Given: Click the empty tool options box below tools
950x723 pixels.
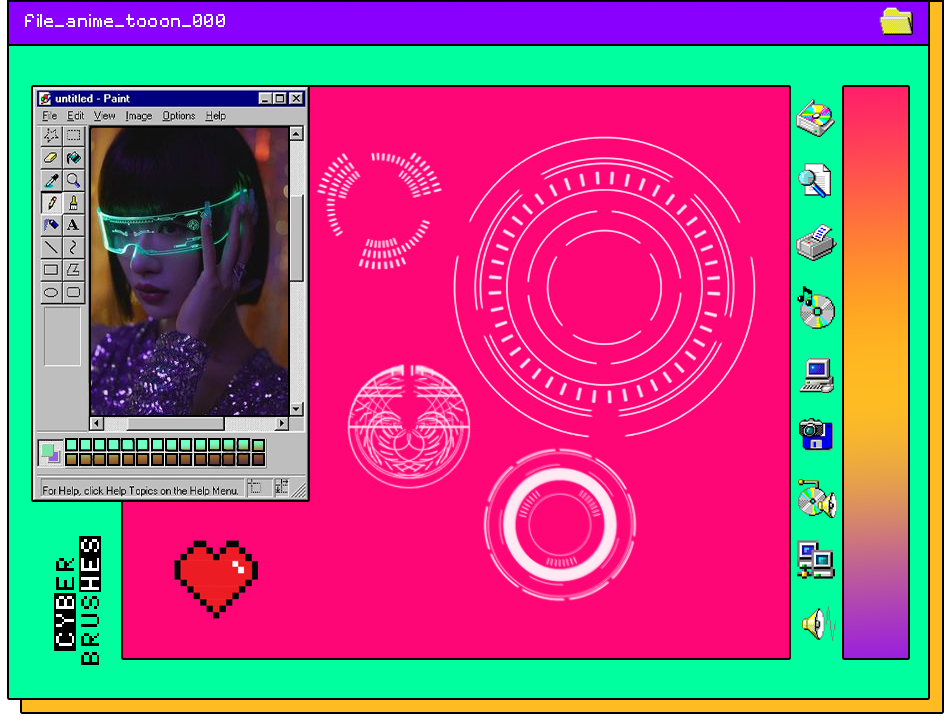Looking at the screenshot, I should point(62,336).
